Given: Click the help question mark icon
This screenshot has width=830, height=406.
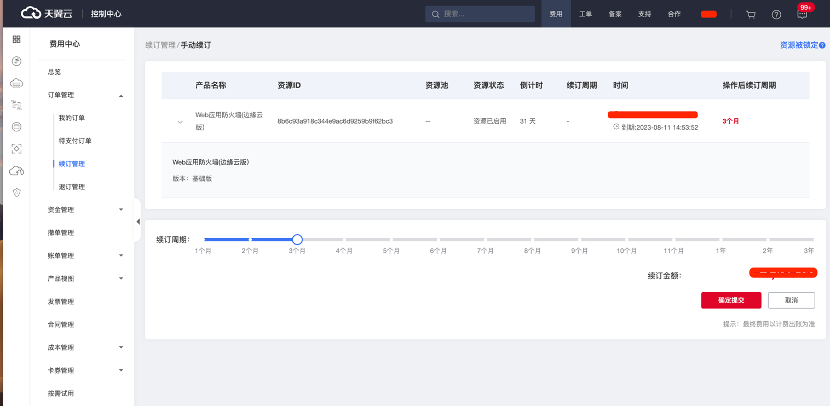Looking at the screenshot, I should [x=777, y=15].
